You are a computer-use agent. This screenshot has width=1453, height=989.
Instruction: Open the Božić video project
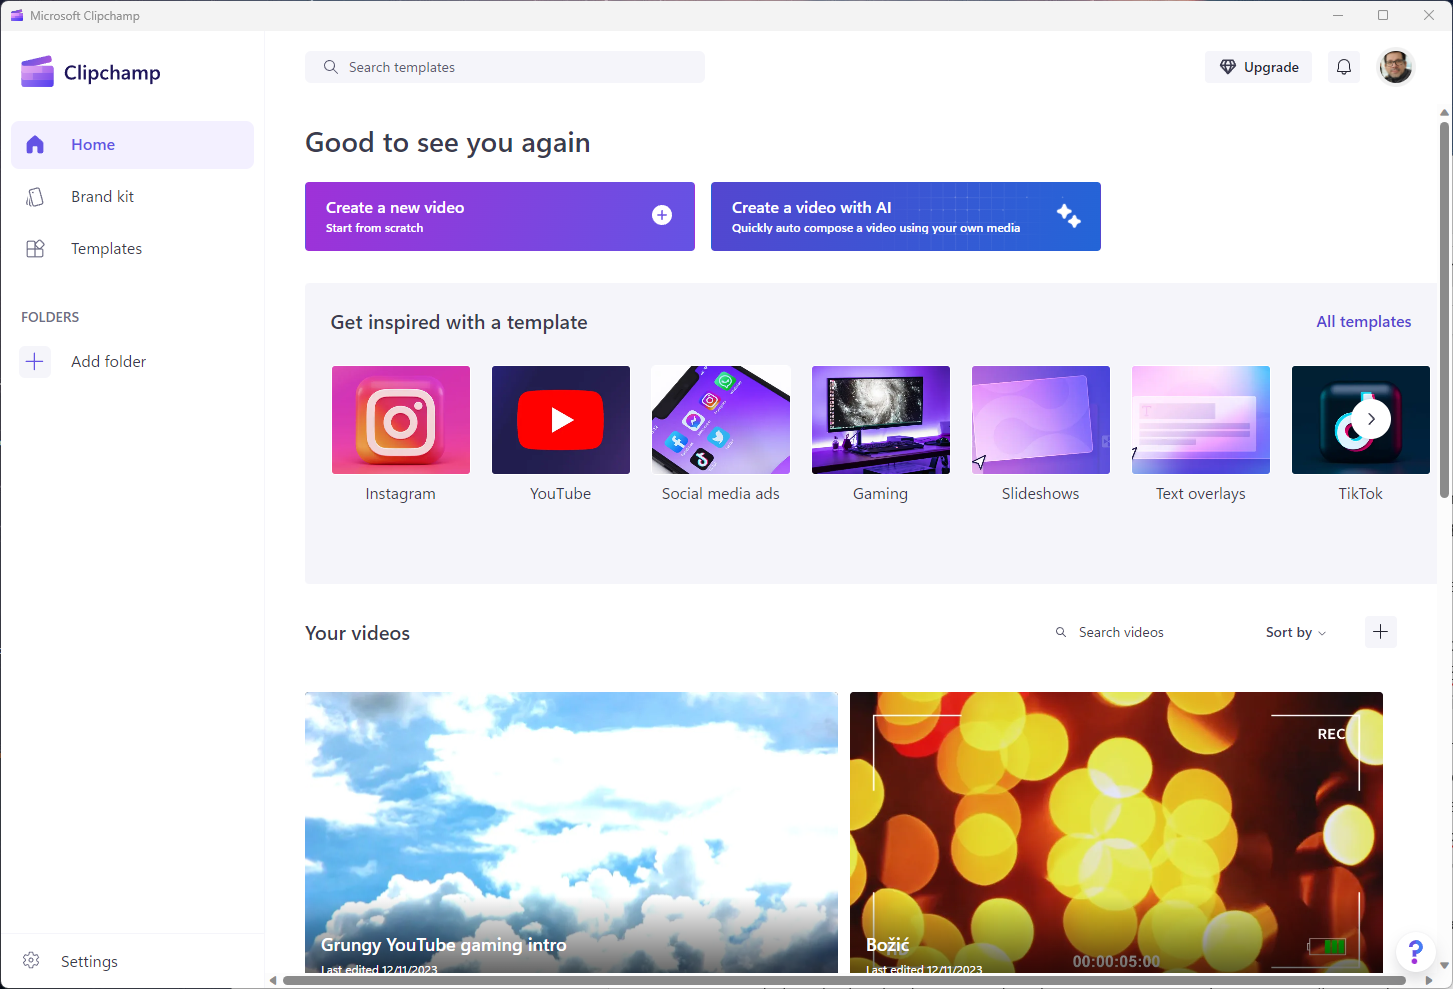1116,832
